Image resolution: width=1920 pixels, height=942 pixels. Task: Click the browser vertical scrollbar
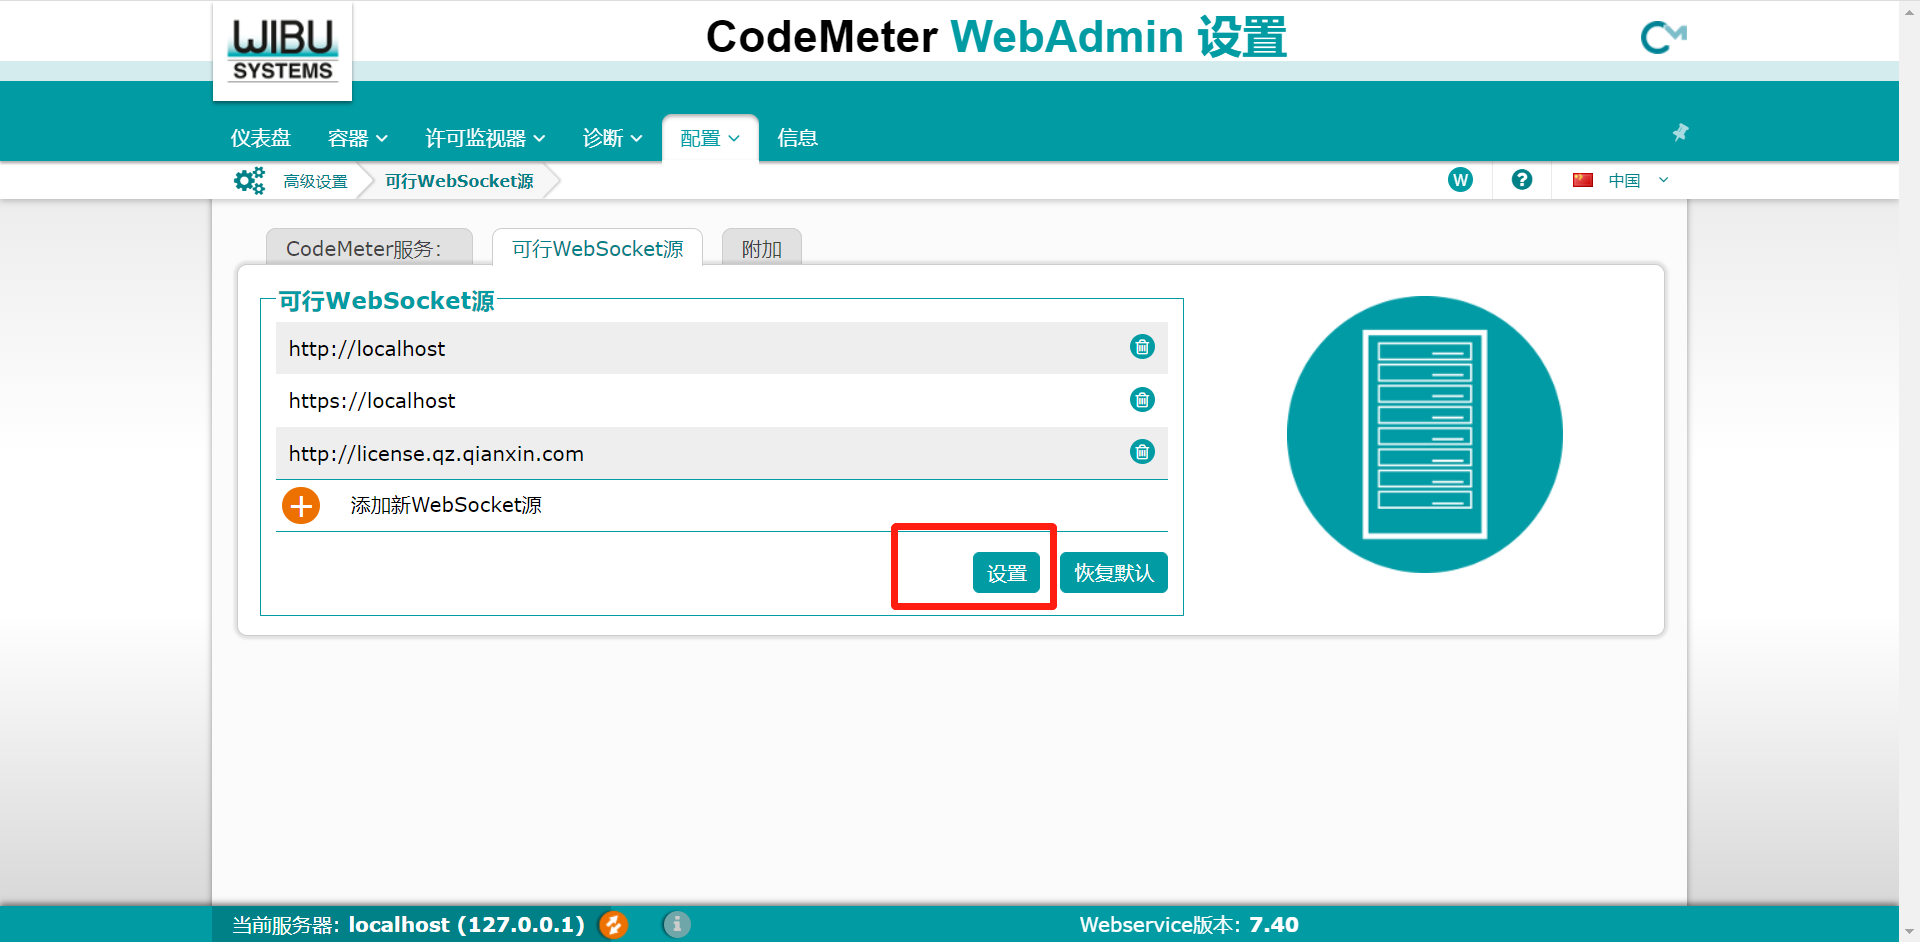click(1909, 471)
